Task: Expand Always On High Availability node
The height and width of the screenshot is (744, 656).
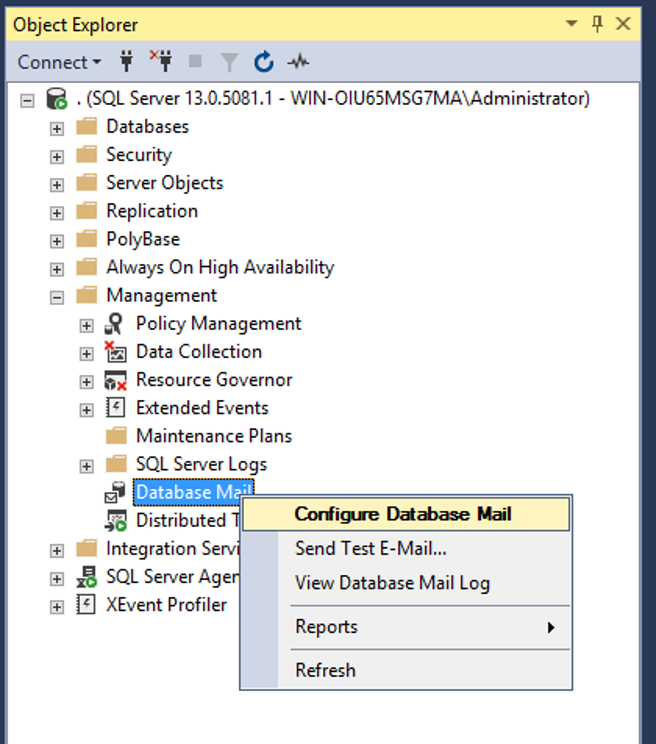Action: click(57, 269)
